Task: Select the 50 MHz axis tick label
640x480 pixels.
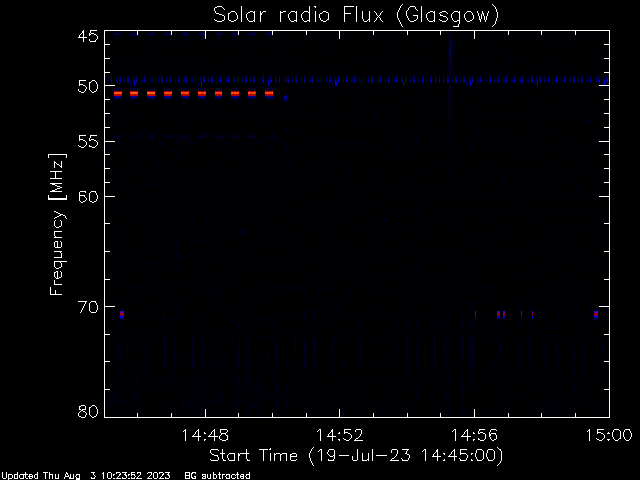Action: (88, 87)
